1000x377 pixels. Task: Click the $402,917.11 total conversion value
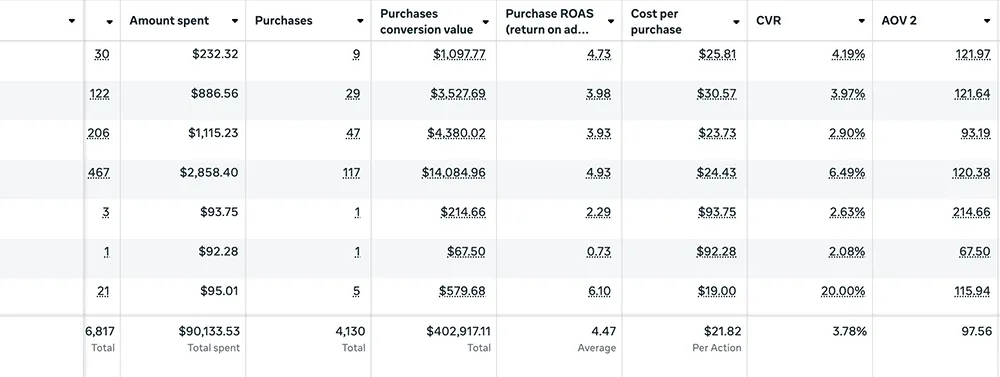point(459,331)
